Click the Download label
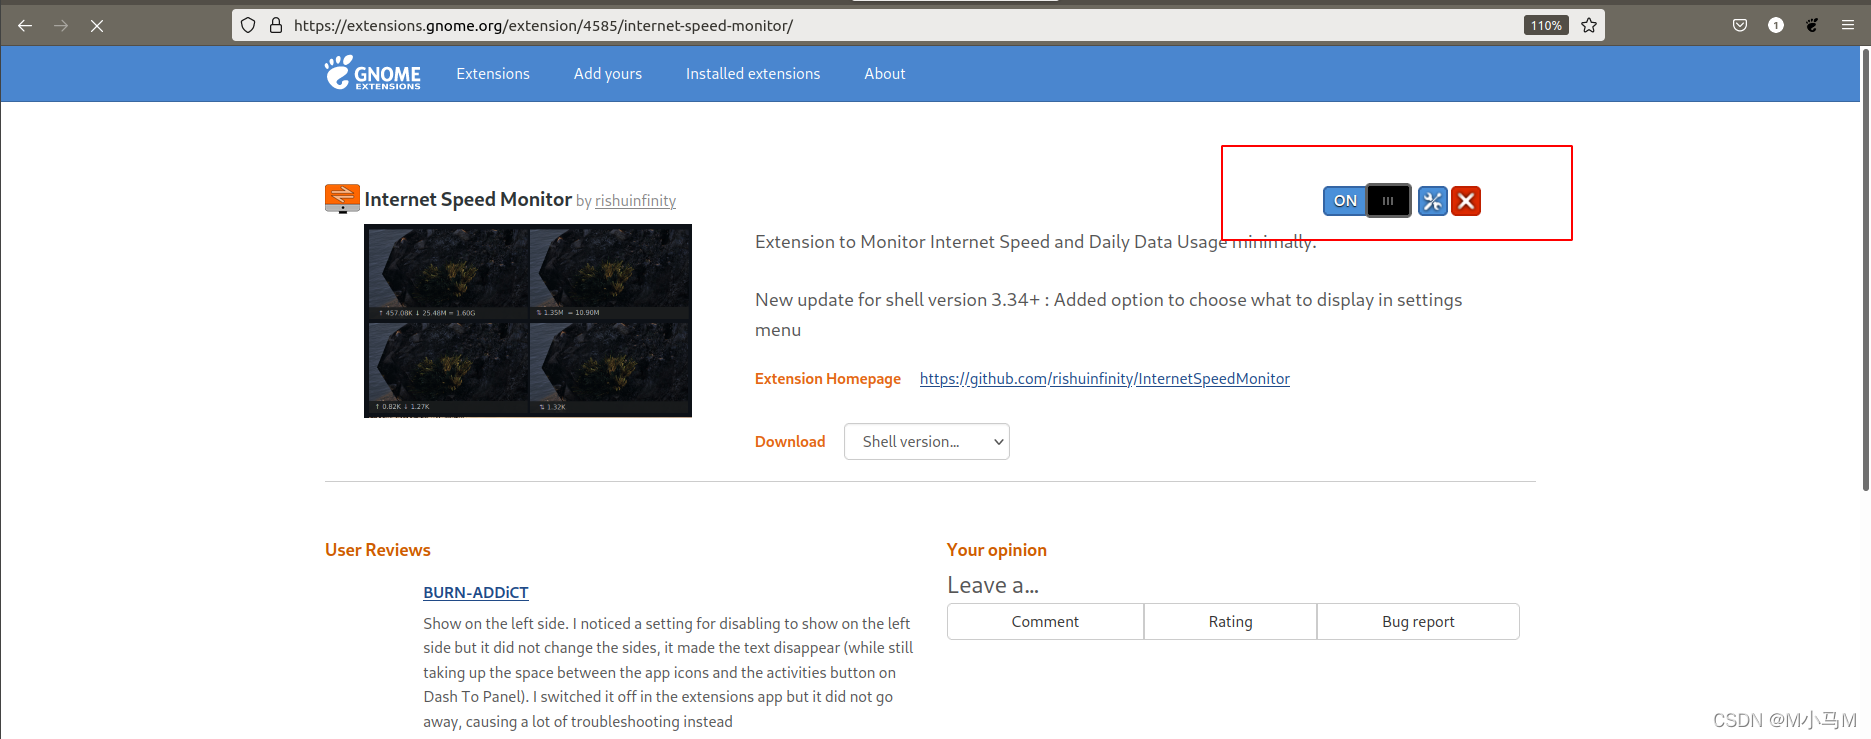 point(790,442)
